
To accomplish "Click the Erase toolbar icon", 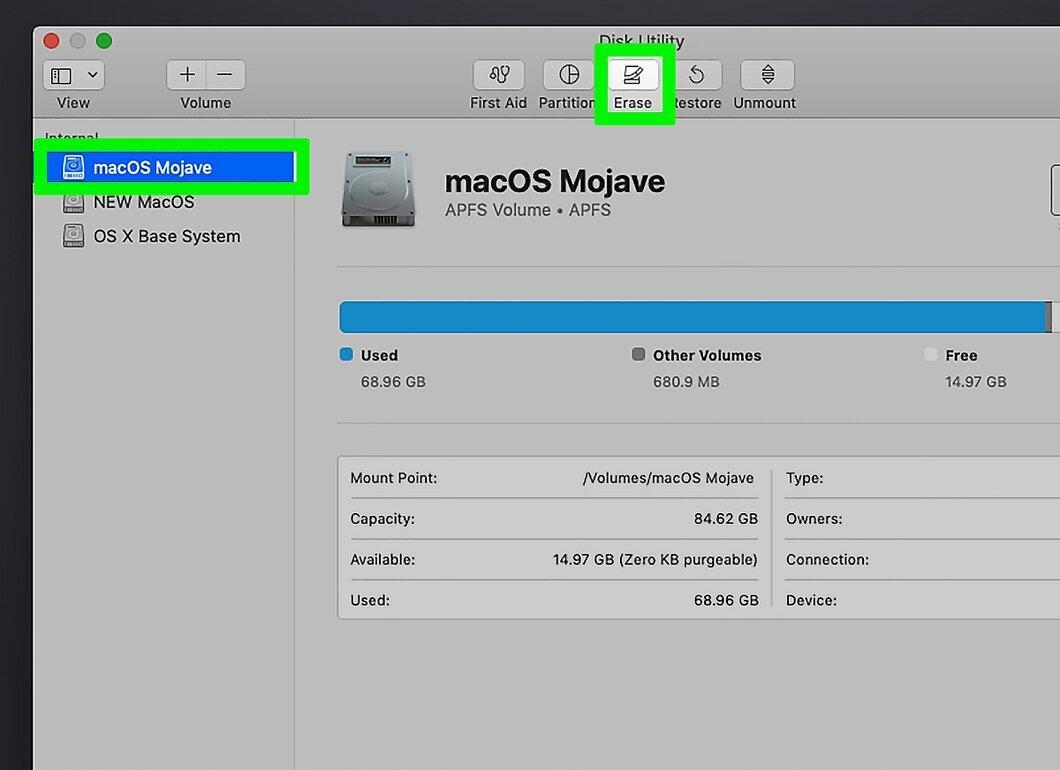I will (633, 75).
